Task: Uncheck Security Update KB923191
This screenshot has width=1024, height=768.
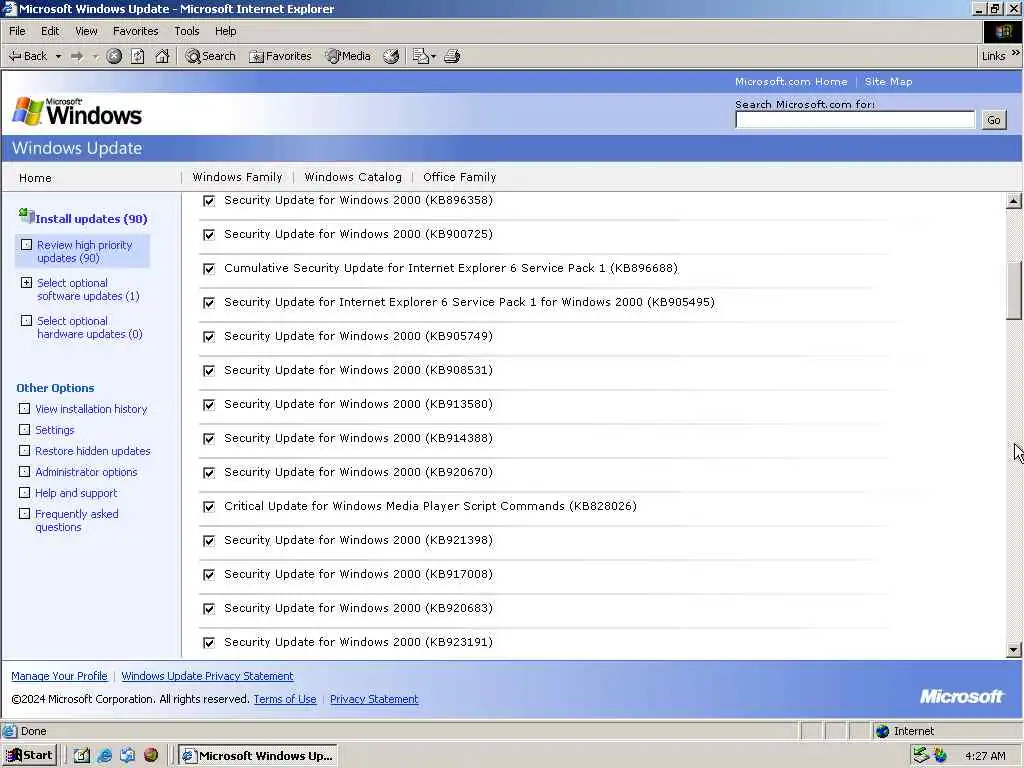Action: click(209, 642)
